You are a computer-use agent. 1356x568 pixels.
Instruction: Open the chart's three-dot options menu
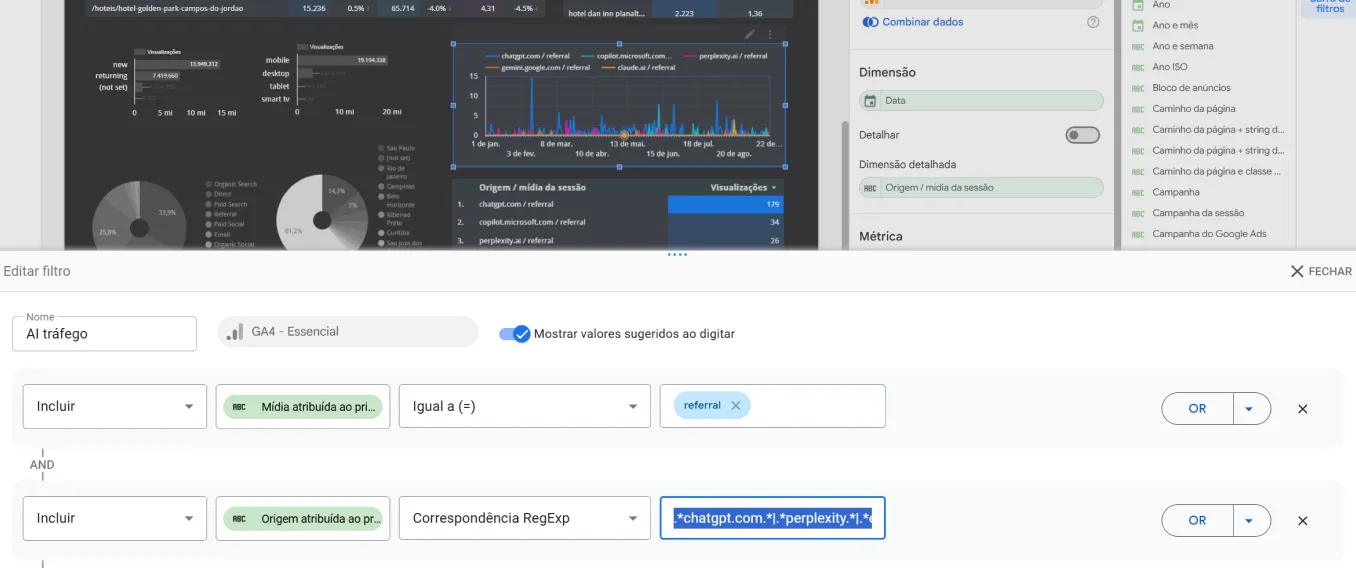[x=770, y=34]
